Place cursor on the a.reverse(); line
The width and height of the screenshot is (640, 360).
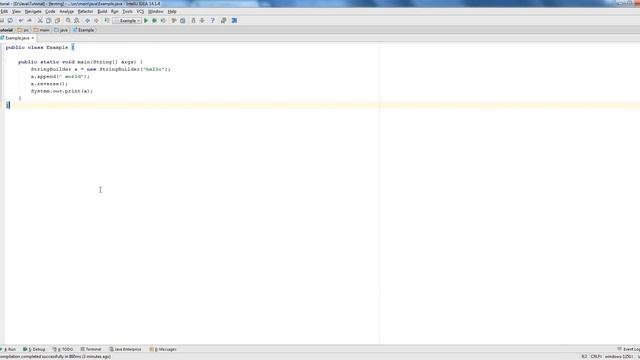tap(49, 84)
